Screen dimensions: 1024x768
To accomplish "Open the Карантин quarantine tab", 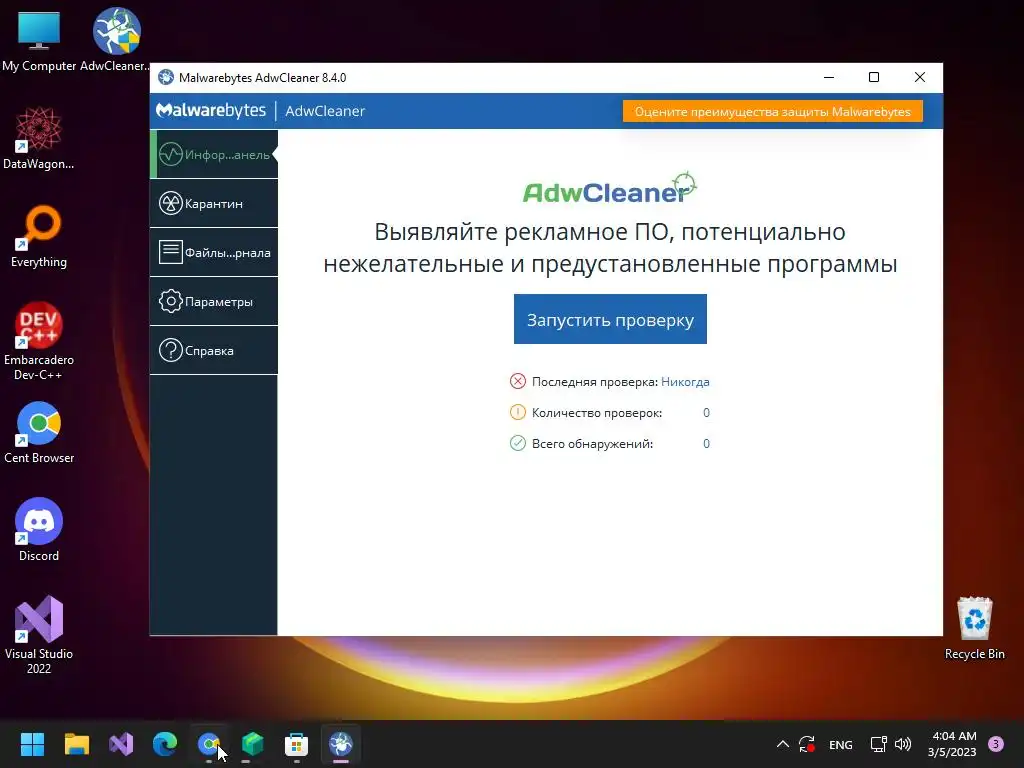I will pos(214,203).
